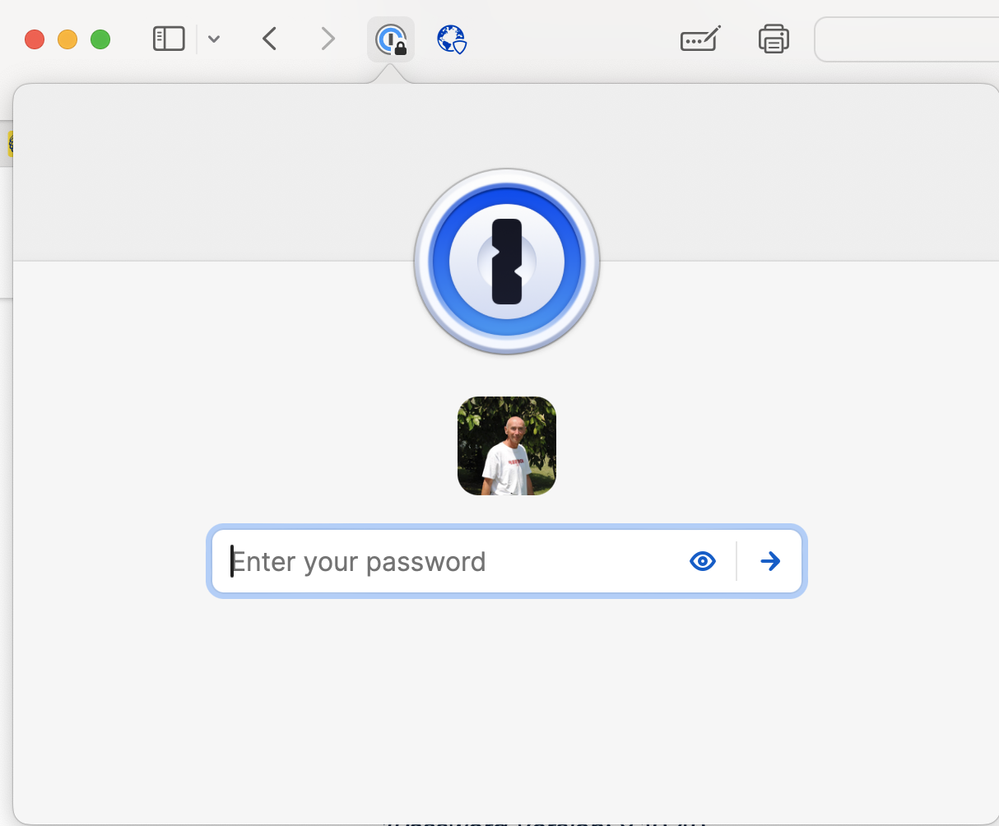Screen dimensions: 999x826
Task: Click the password autofill pencil icon
Action: pyautogui.click(x=700, y=40)
